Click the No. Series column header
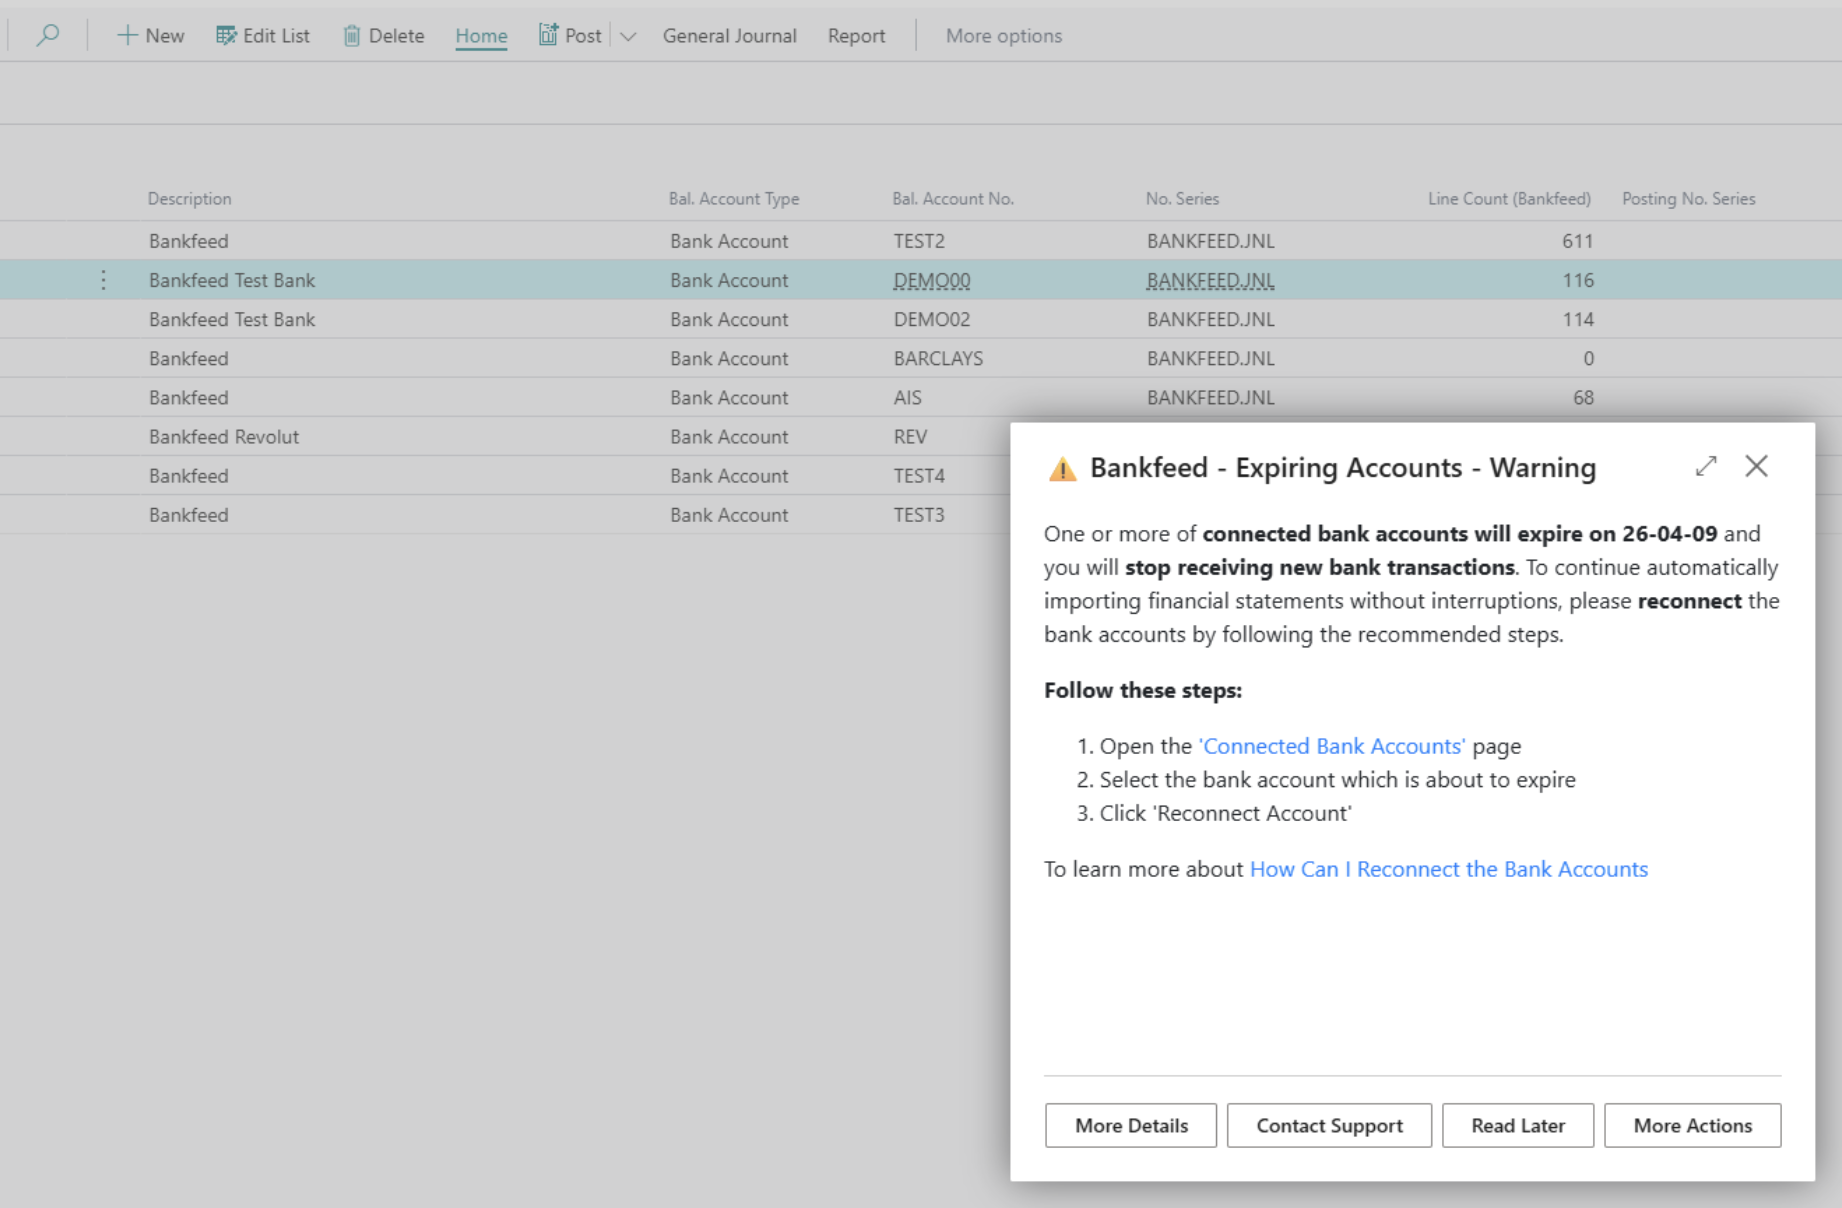The width and height of the screenshot is (1842, 1208). coord(1182,199)
